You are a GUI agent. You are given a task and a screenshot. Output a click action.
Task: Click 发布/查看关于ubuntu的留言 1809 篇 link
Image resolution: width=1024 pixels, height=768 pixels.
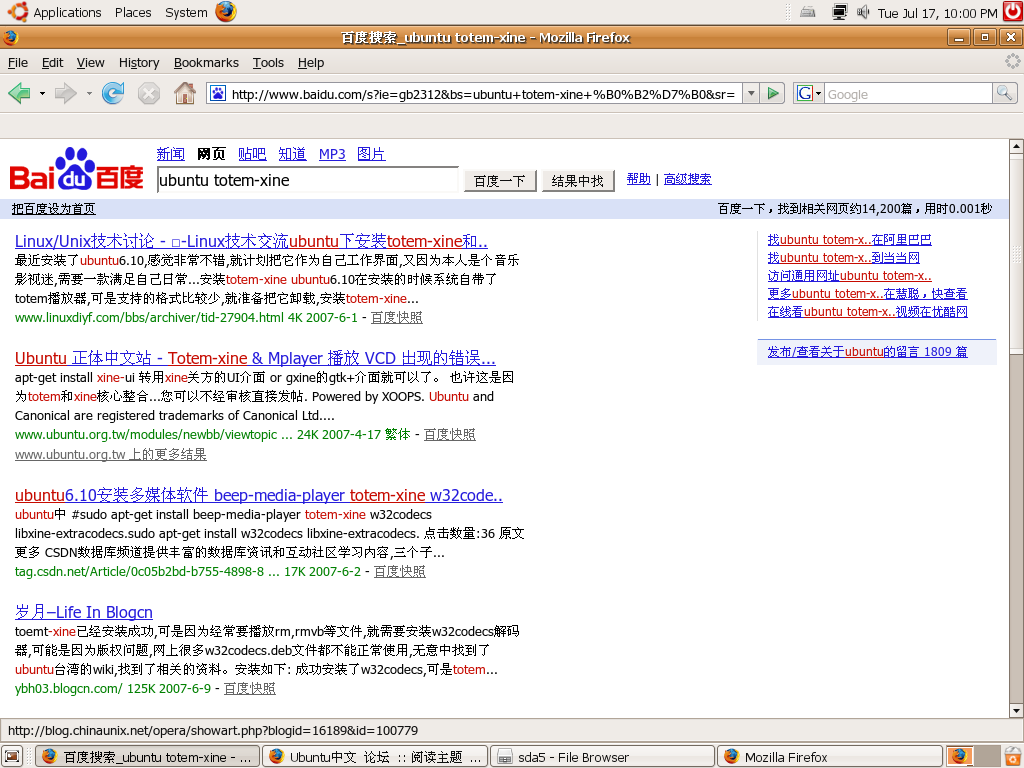(x=867, y=351)
